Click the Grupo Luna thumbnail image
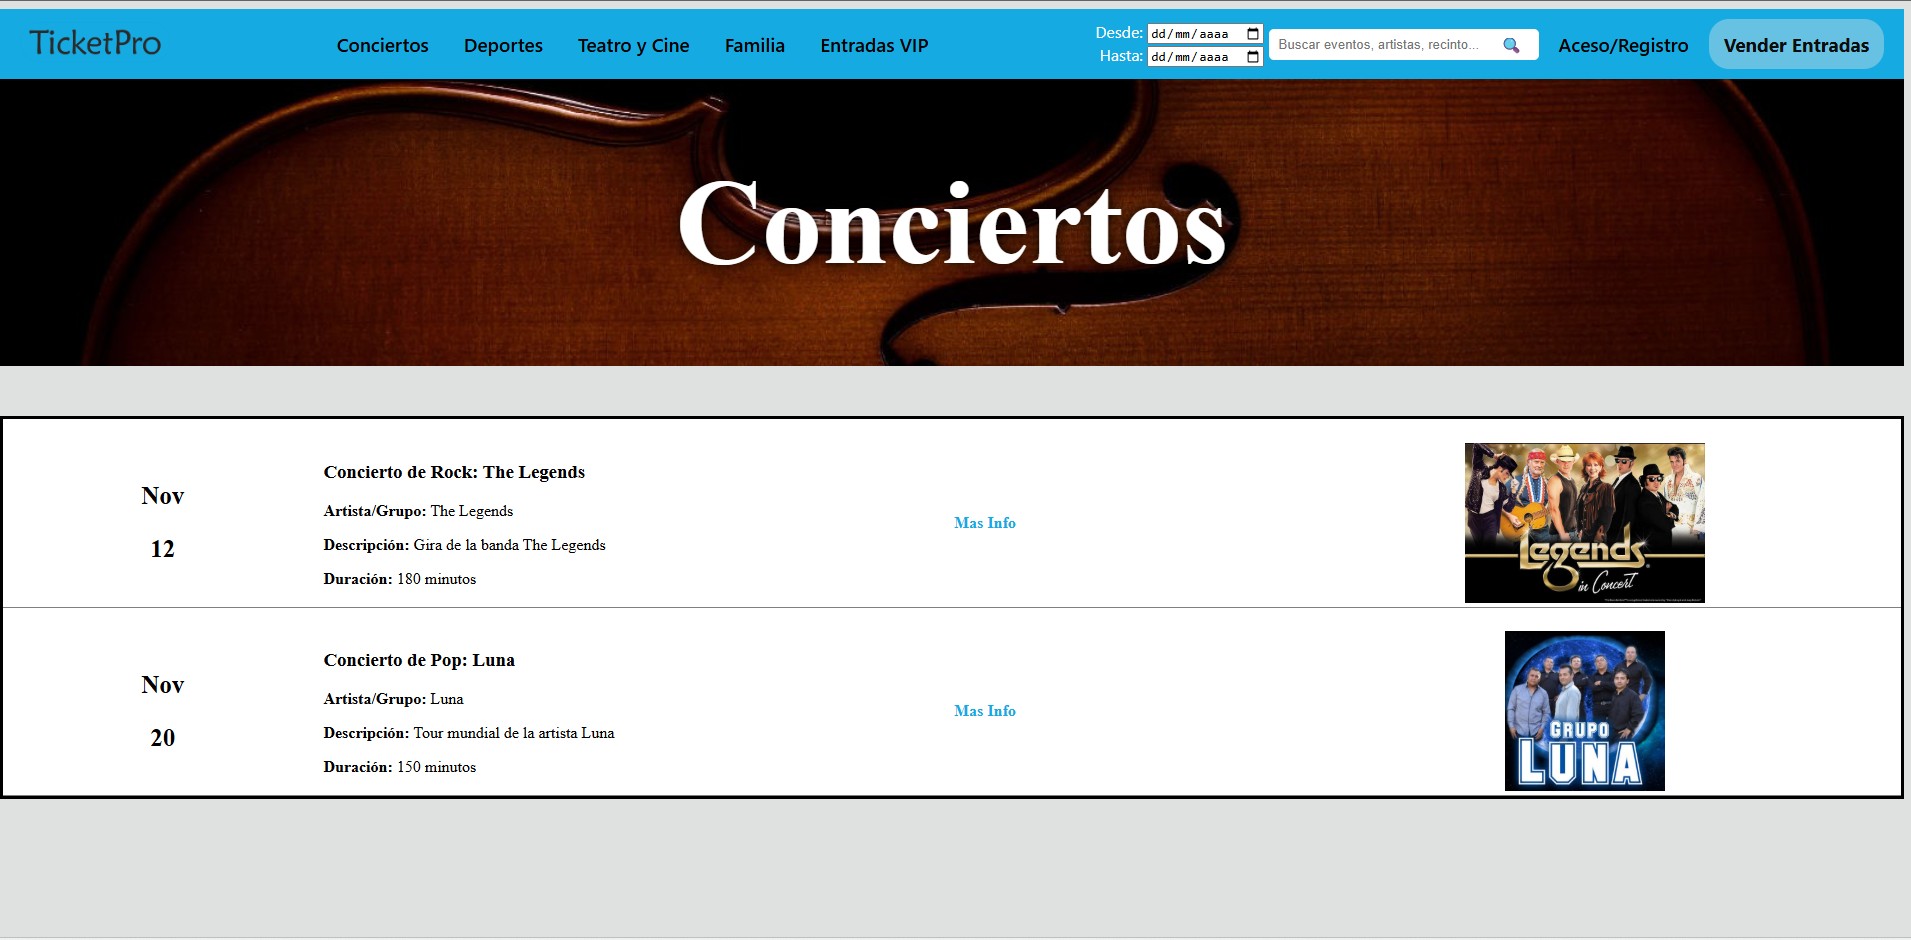This screenshot has width=1911, height=940. coord(1584,711)
